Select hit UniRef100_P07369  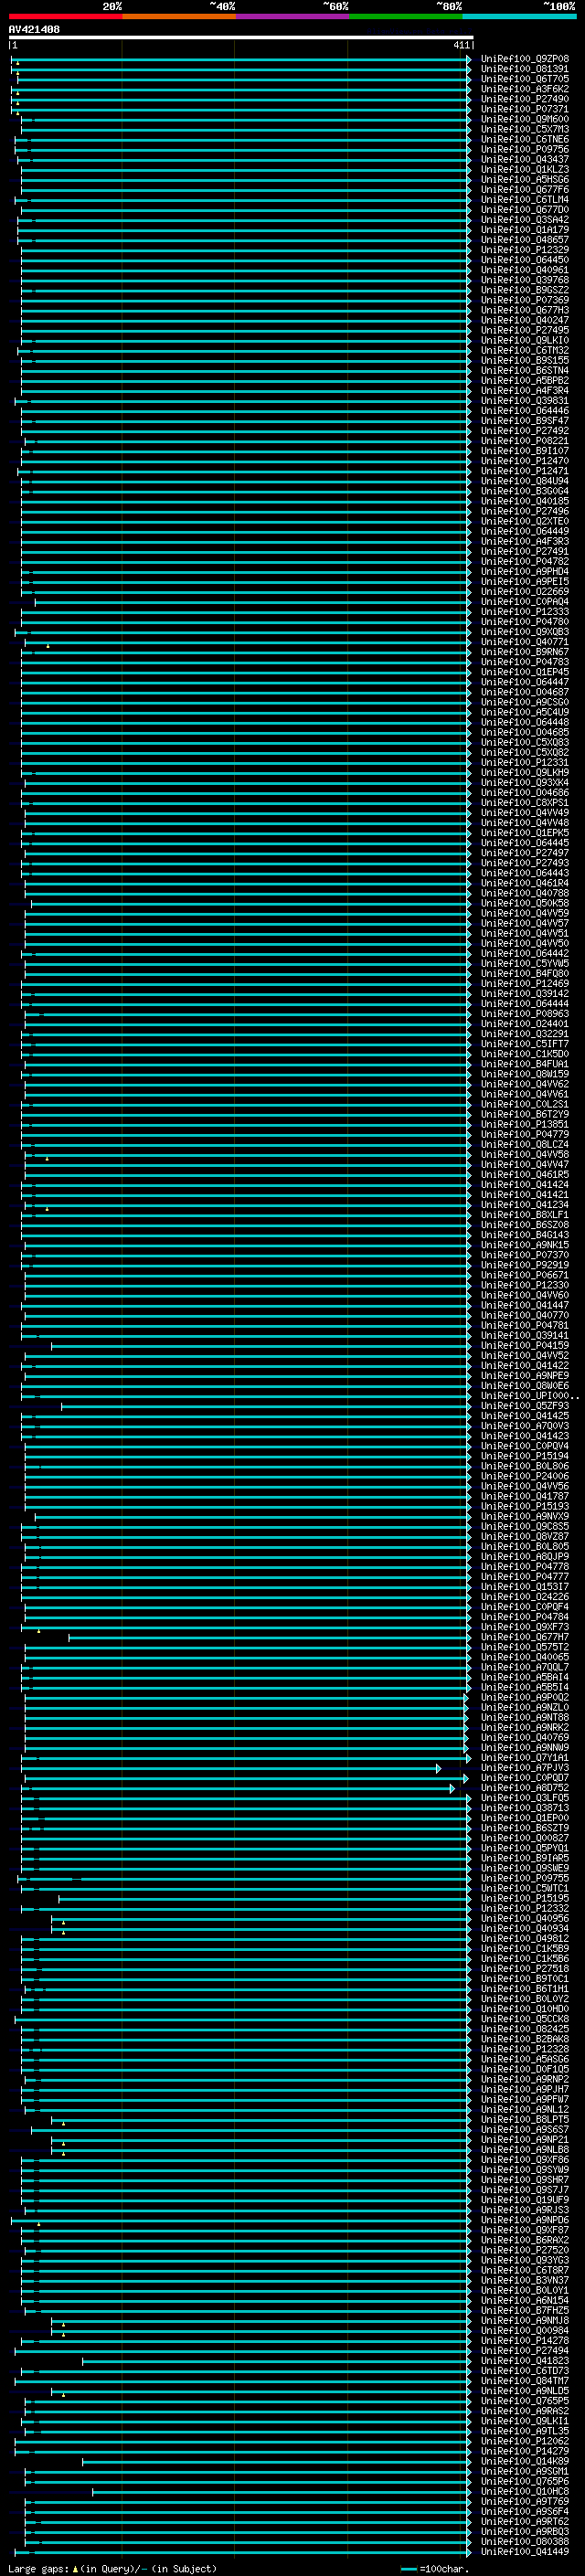pyautogui.click(x=524, y=300)
